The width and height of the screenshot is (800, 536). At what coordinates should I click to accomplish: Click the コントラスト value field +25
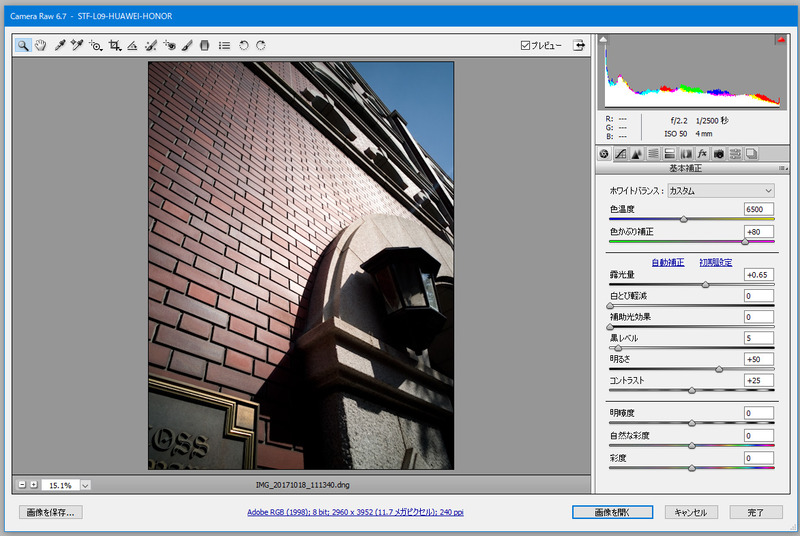(758, 380)
